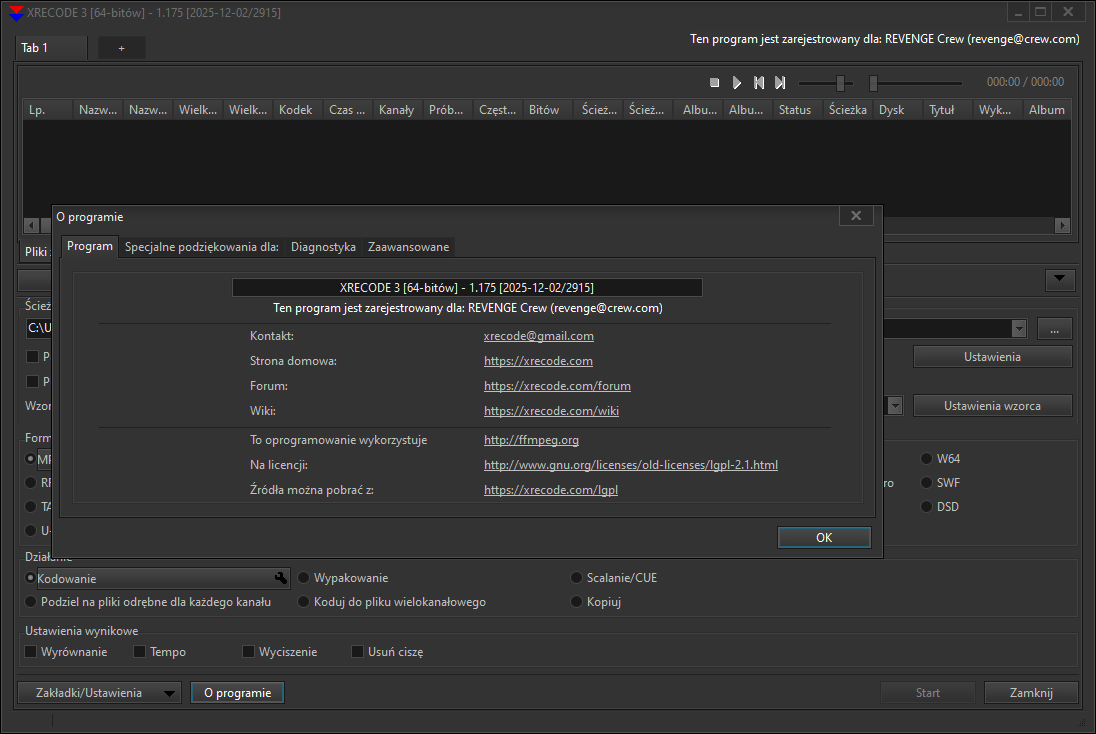Select the Program tab

tap(89, 246)
